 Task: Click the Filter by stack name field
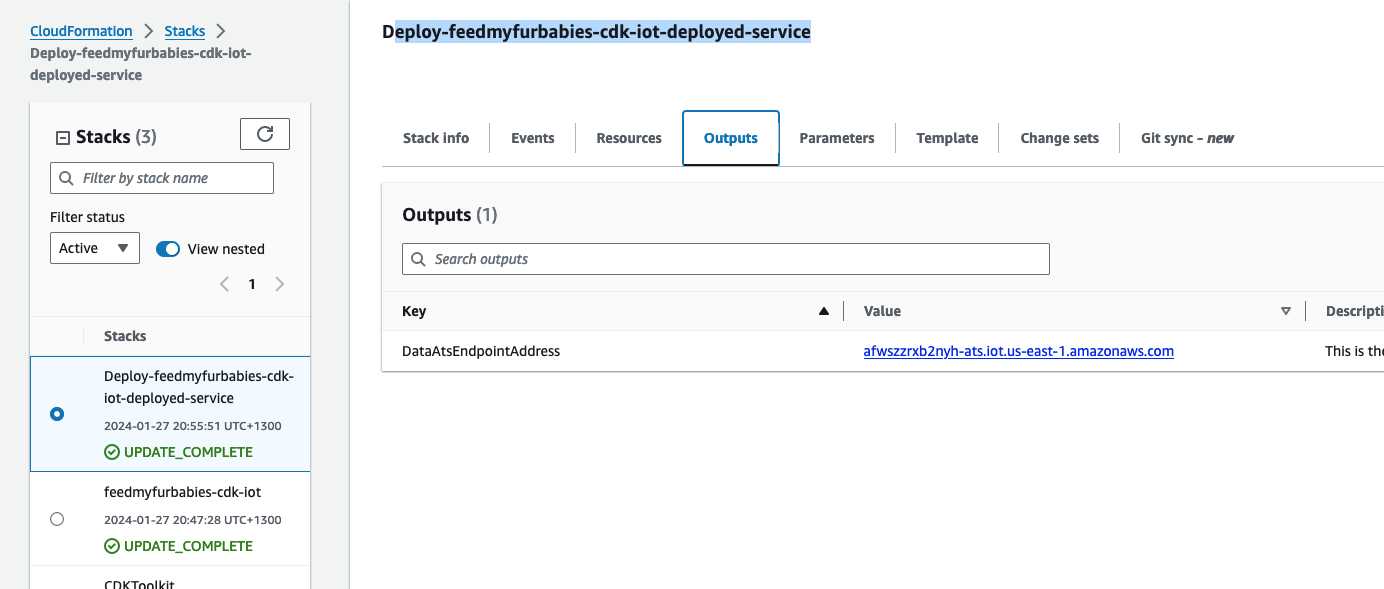pyautogui.click(x=162, y=178)
